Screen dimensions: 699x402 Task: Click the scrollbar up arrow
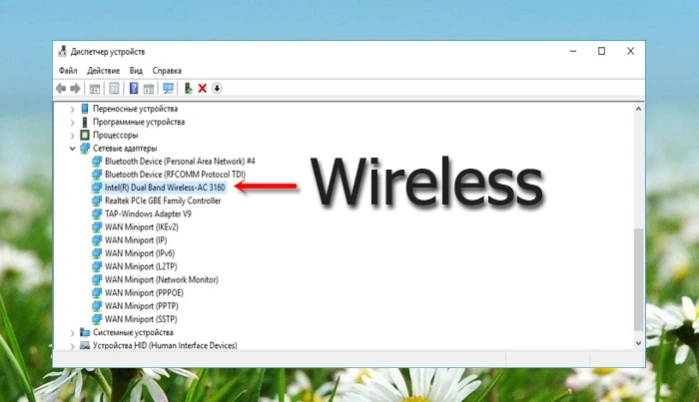638,109
